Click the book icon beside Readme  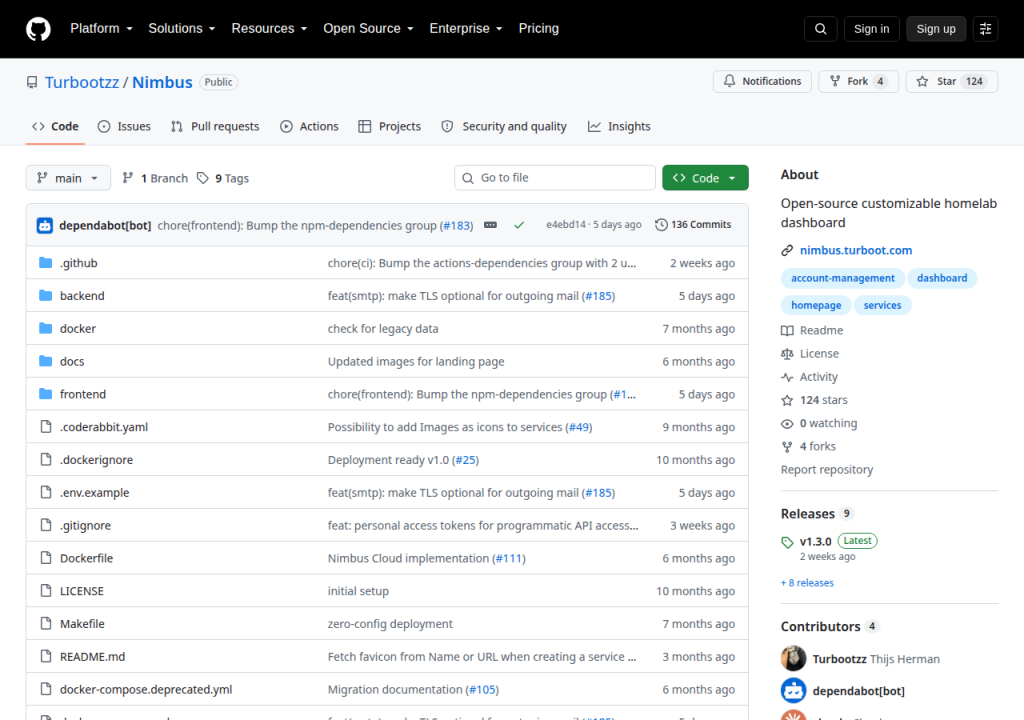[x=787, y=331]
